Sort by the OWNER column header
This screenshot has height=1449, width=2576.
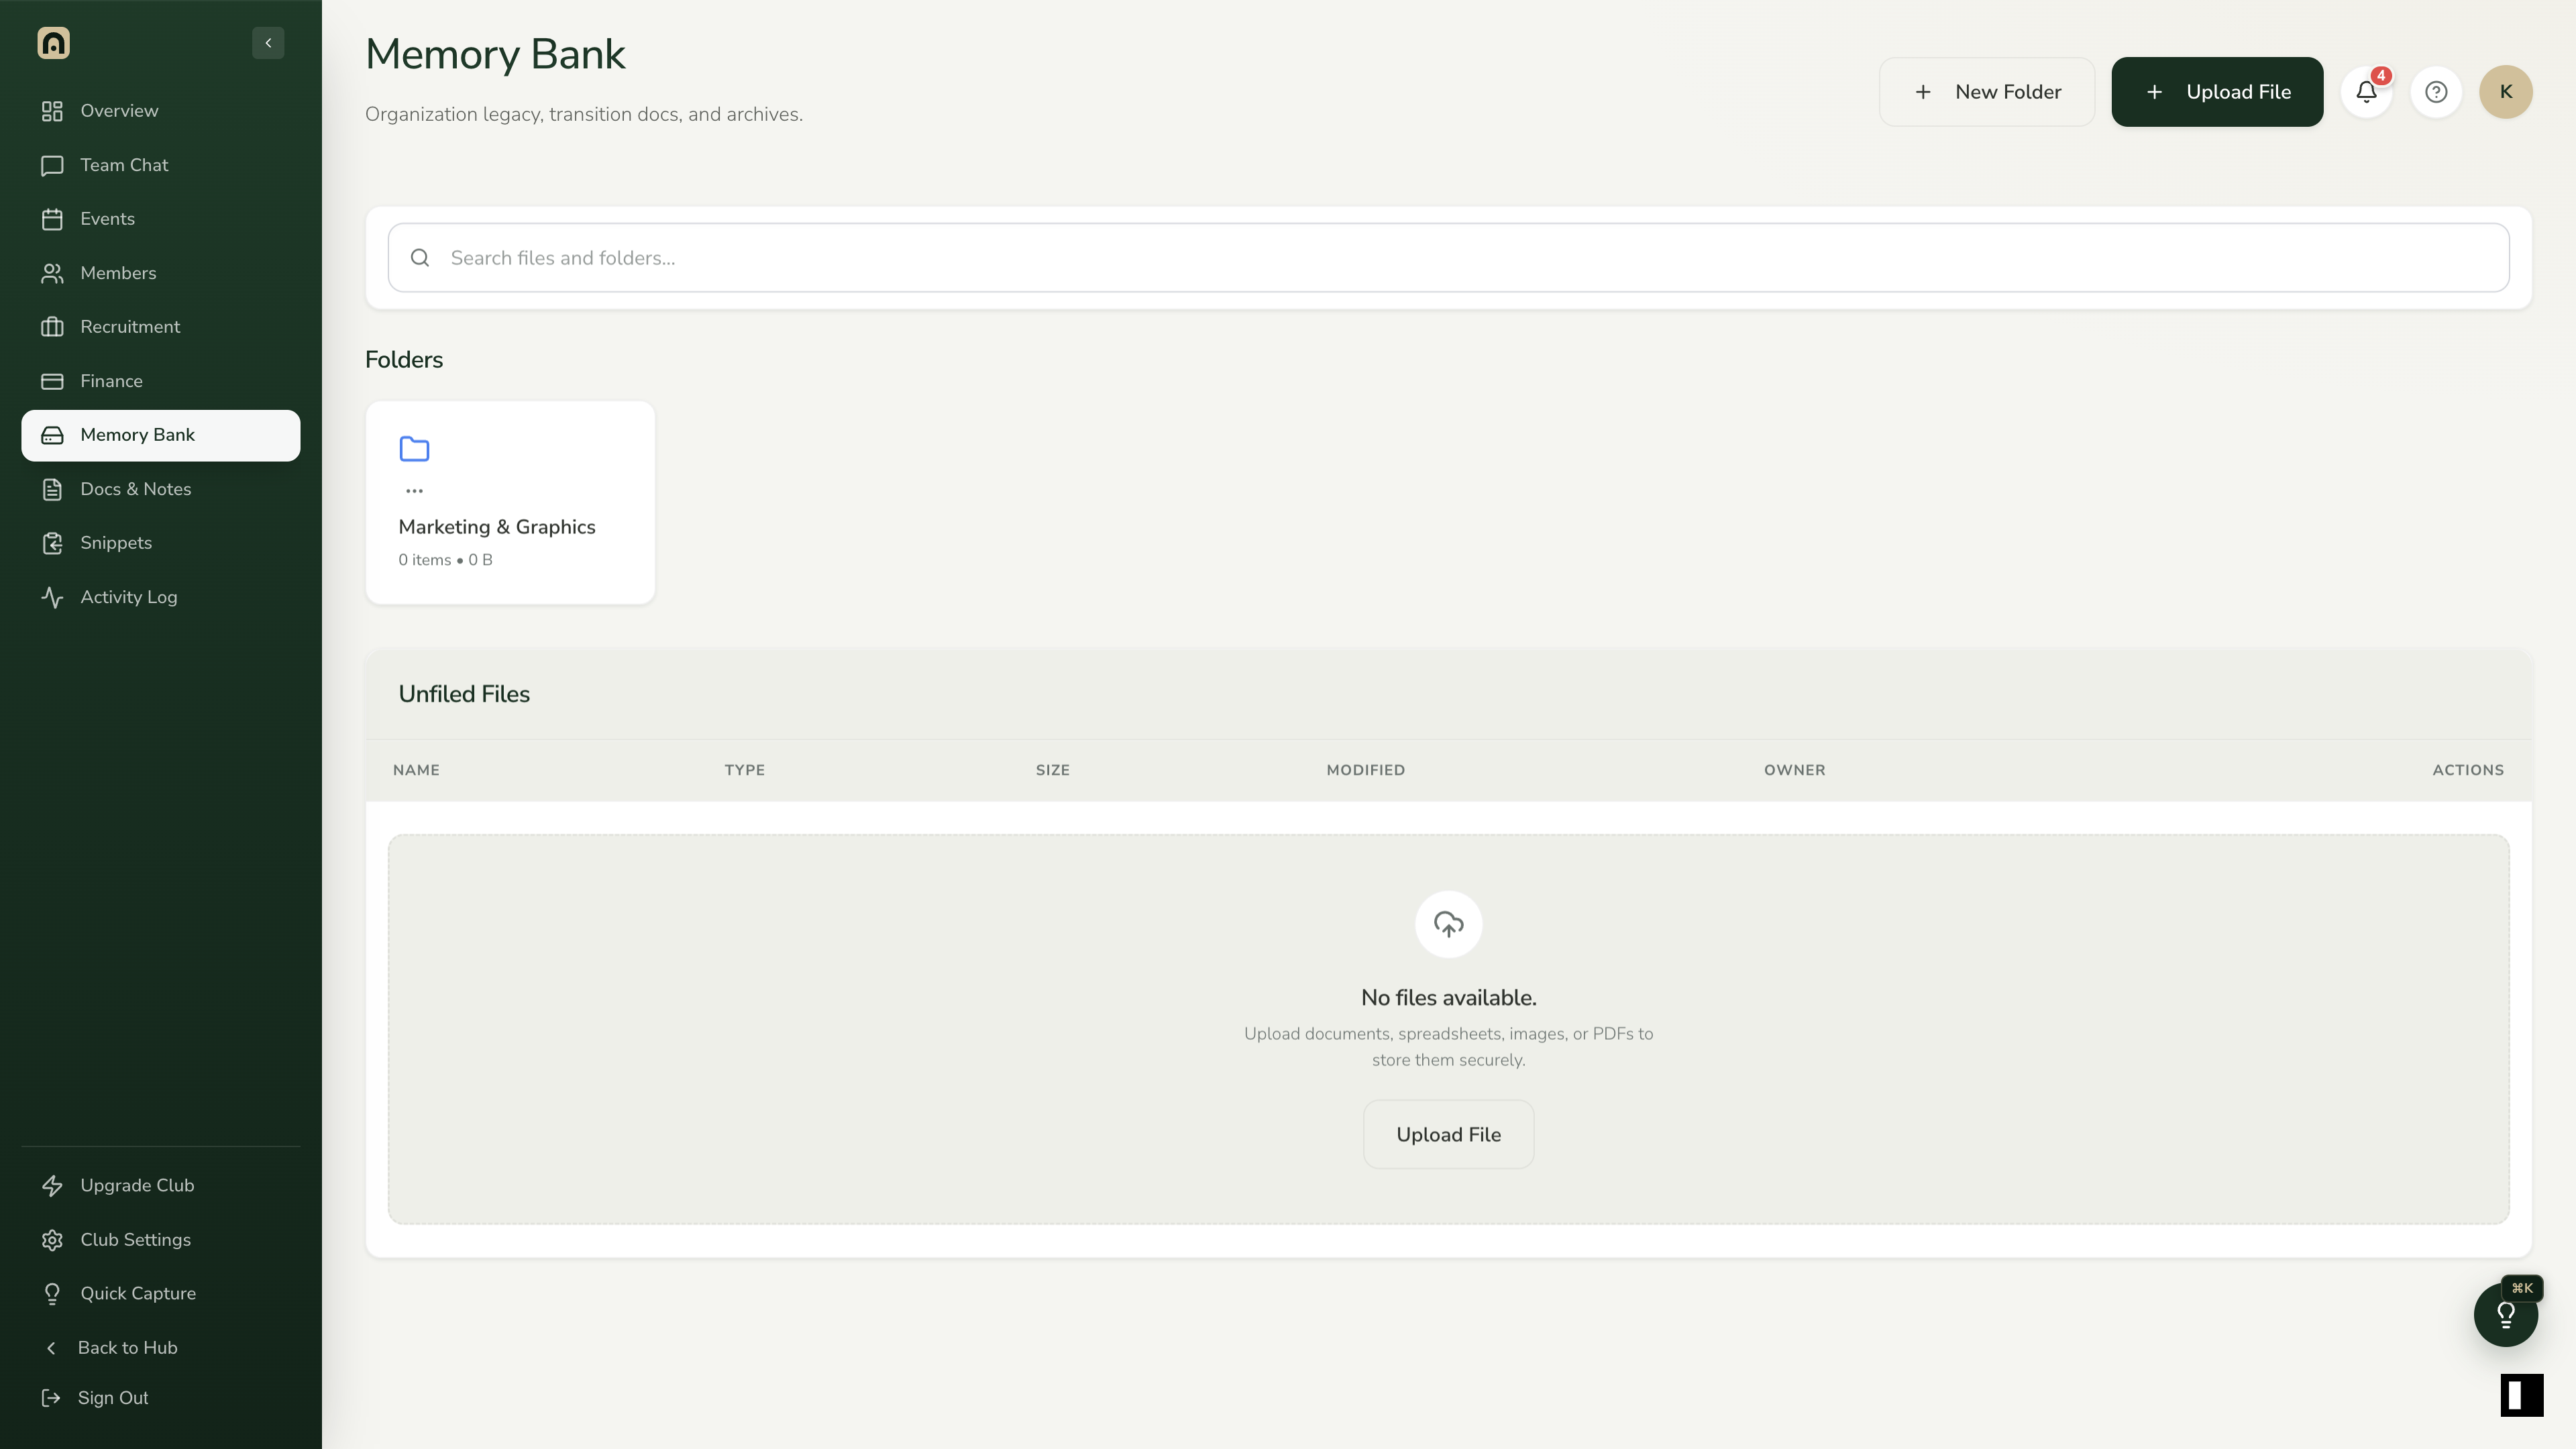(x=1795, y=770)
